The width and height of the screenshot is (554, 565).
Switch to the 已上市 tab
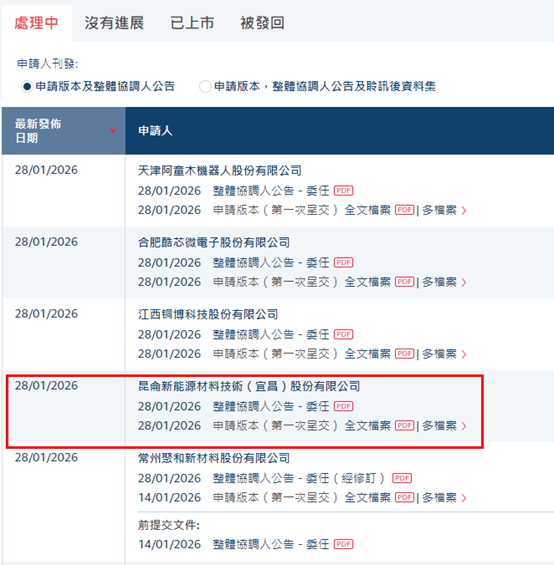tap(192, 23)
